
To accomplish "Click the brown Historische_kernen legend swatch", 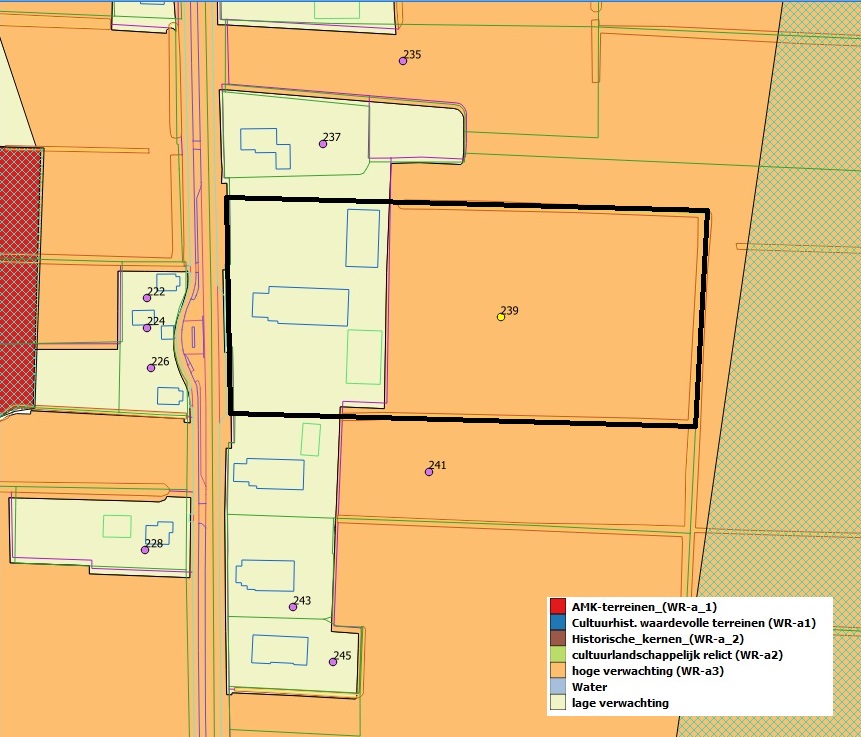I will [558, 638].
